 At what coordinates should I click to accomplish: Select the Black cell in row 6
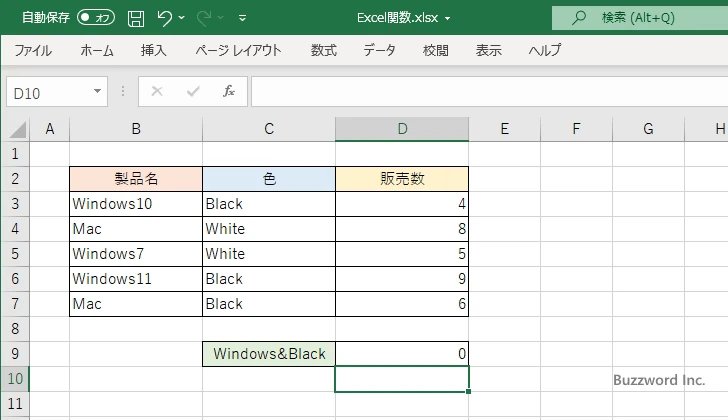[x=269, y=279]
